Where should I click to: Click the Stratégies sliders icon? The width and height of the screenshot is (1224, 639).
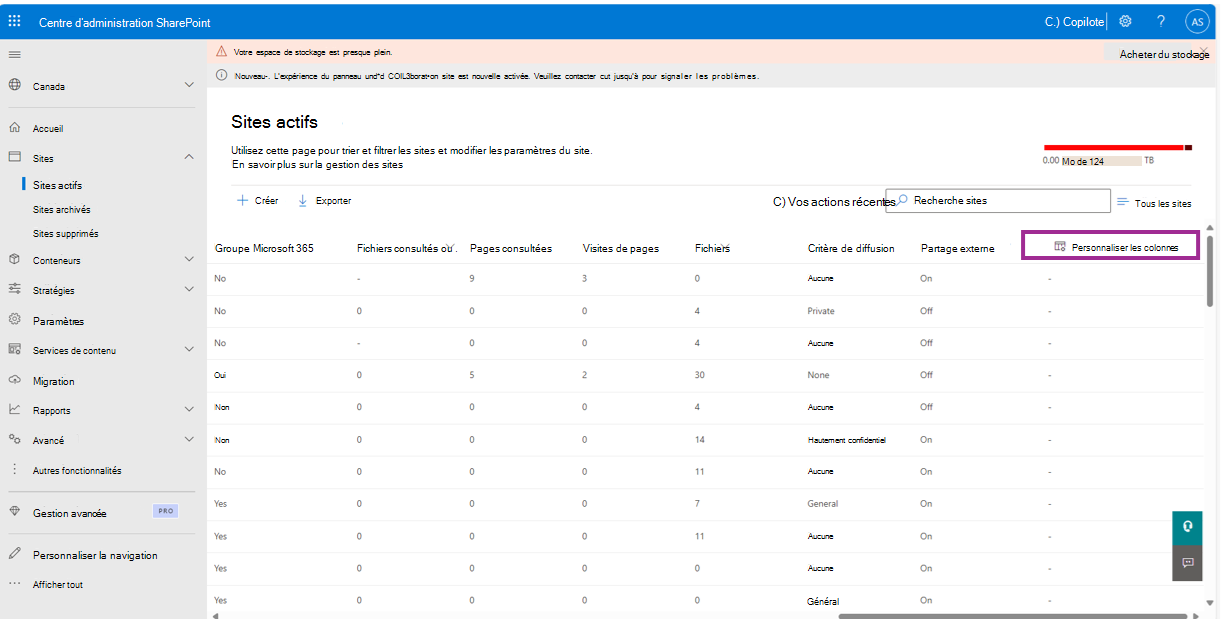pos(15,289)
